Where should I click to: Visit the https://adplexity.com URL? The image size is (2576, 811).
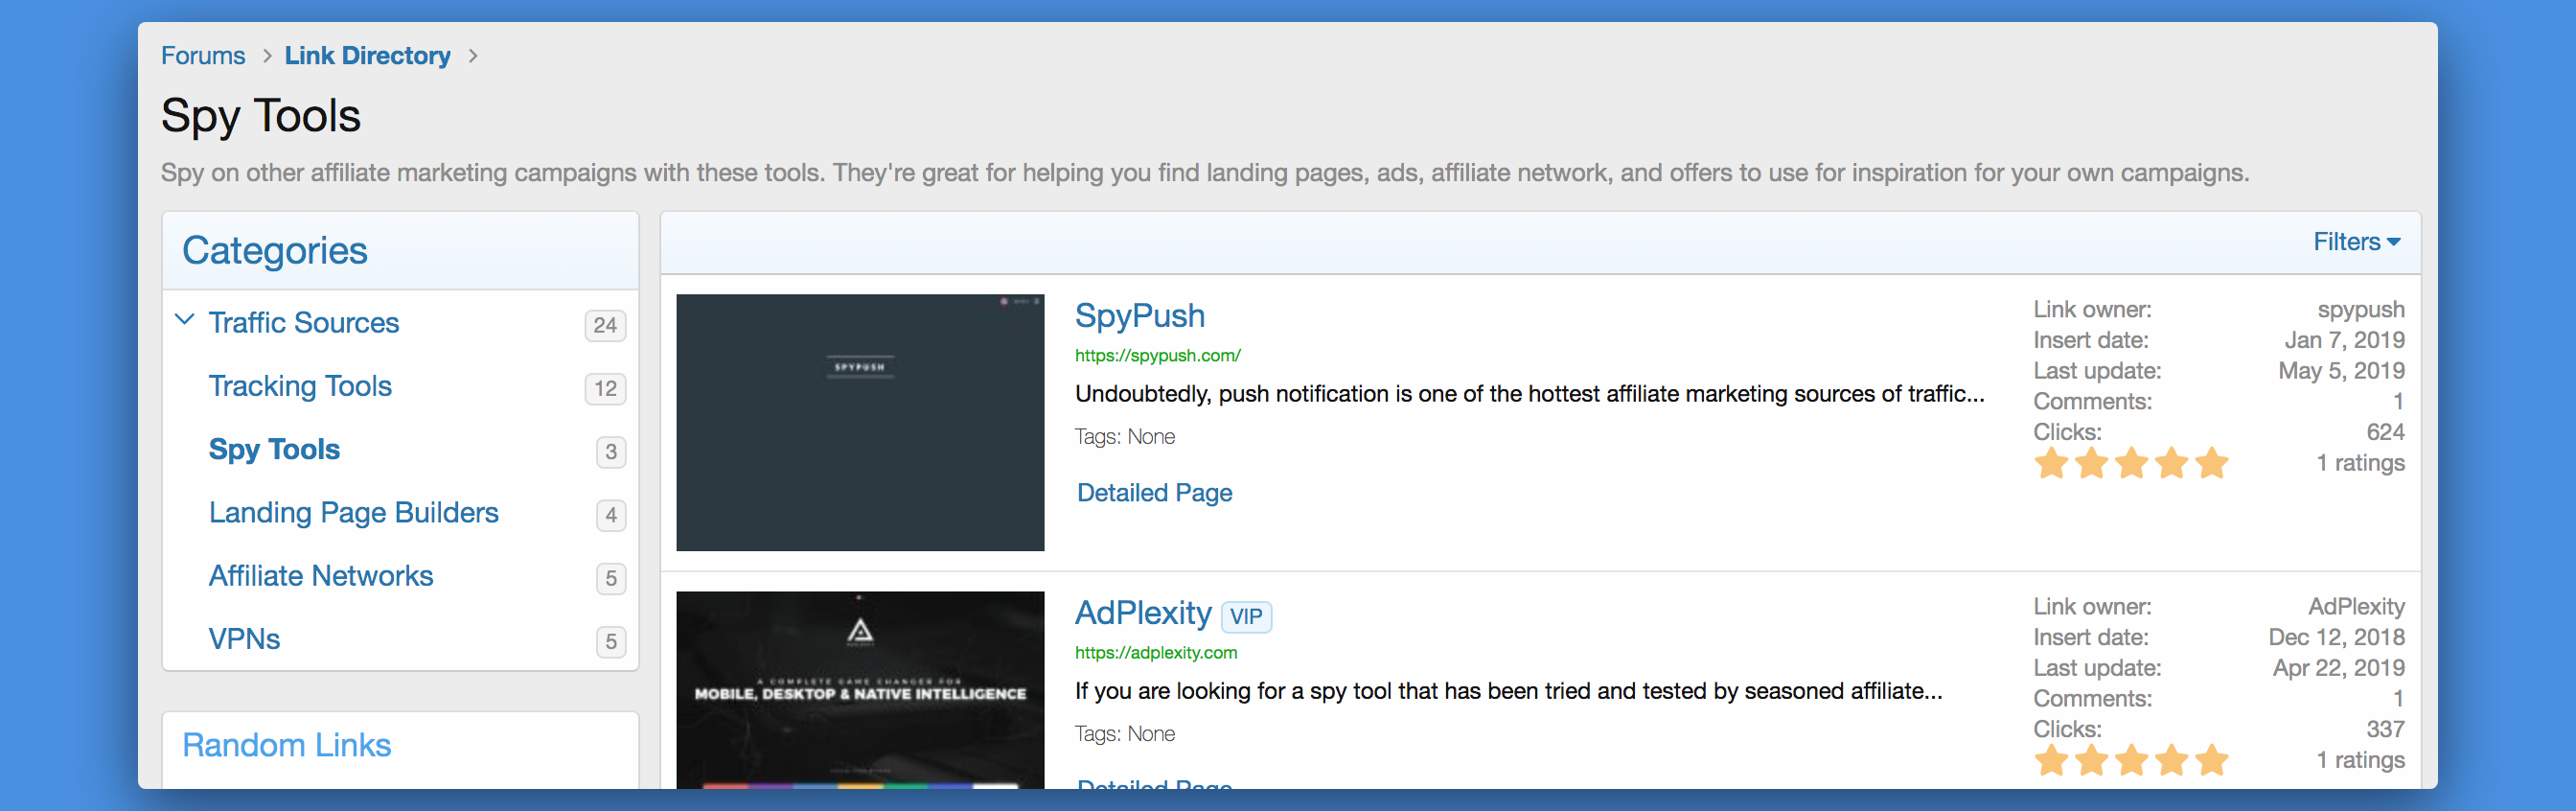[x=1155, y=653]
